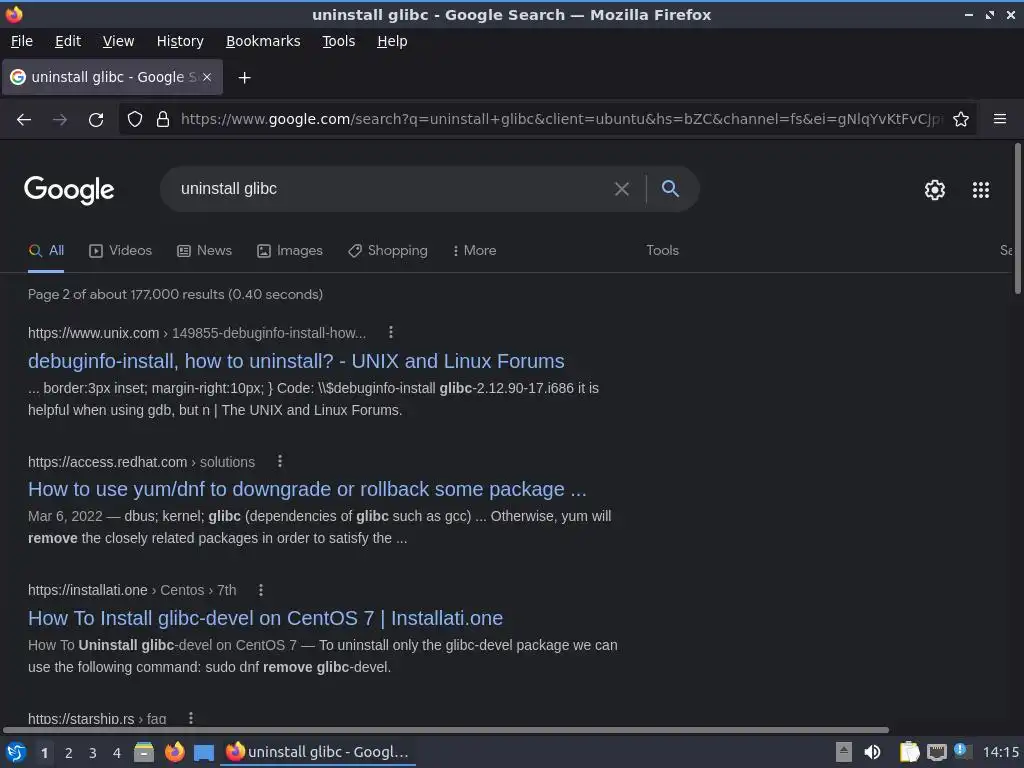Viewport: 1024px width, 768px height.
Task: Launch Firefox from taskbar launcher
Action: [x=174, y=752]
